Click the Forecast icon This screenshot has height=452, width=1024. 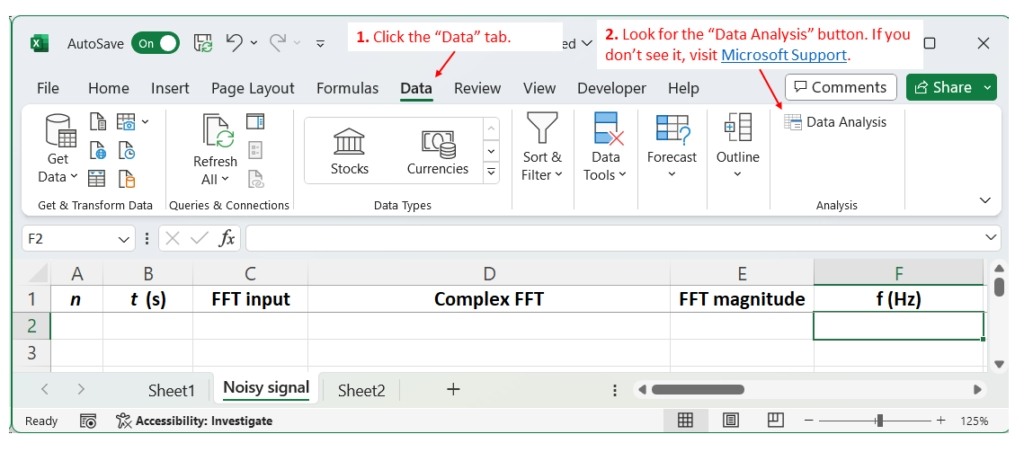[671, 130]
